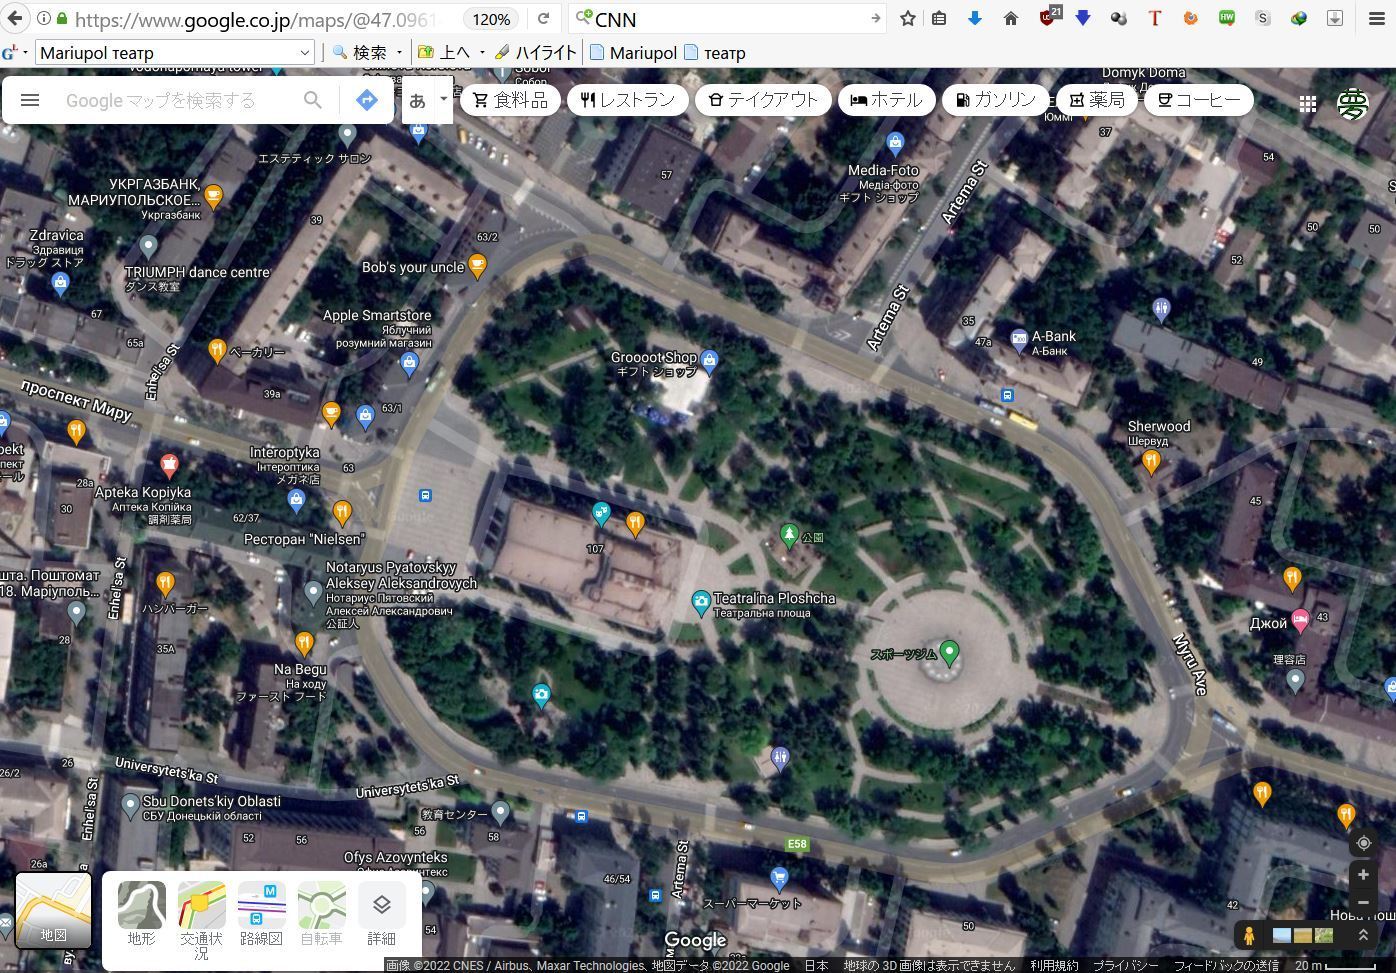Switch to 地図 map view thumbnail
Image resolution: width=1396 pixels, height=973 pixels.
pyautogui.click(x=53, y=910)
